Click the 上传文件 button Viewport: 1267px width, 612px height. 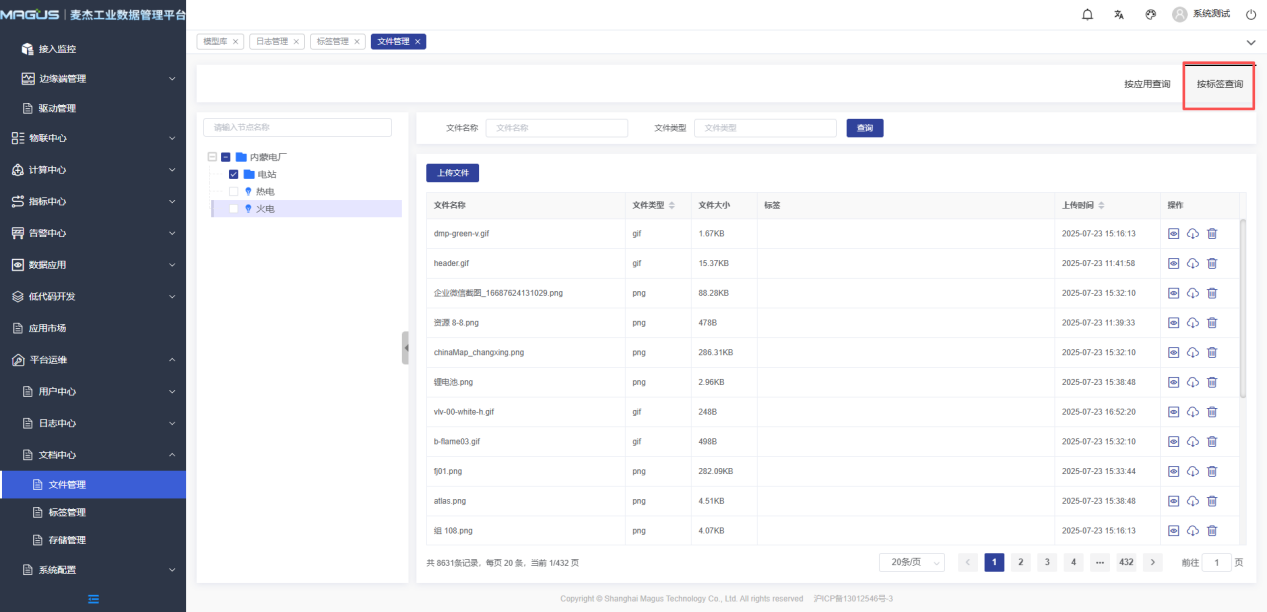[x=452, y=173]
